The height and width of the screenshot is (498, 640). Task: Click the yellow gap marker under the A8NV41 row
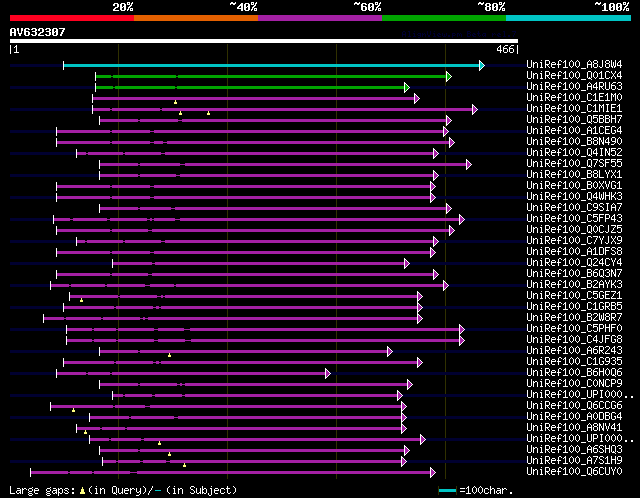[85, 432]
